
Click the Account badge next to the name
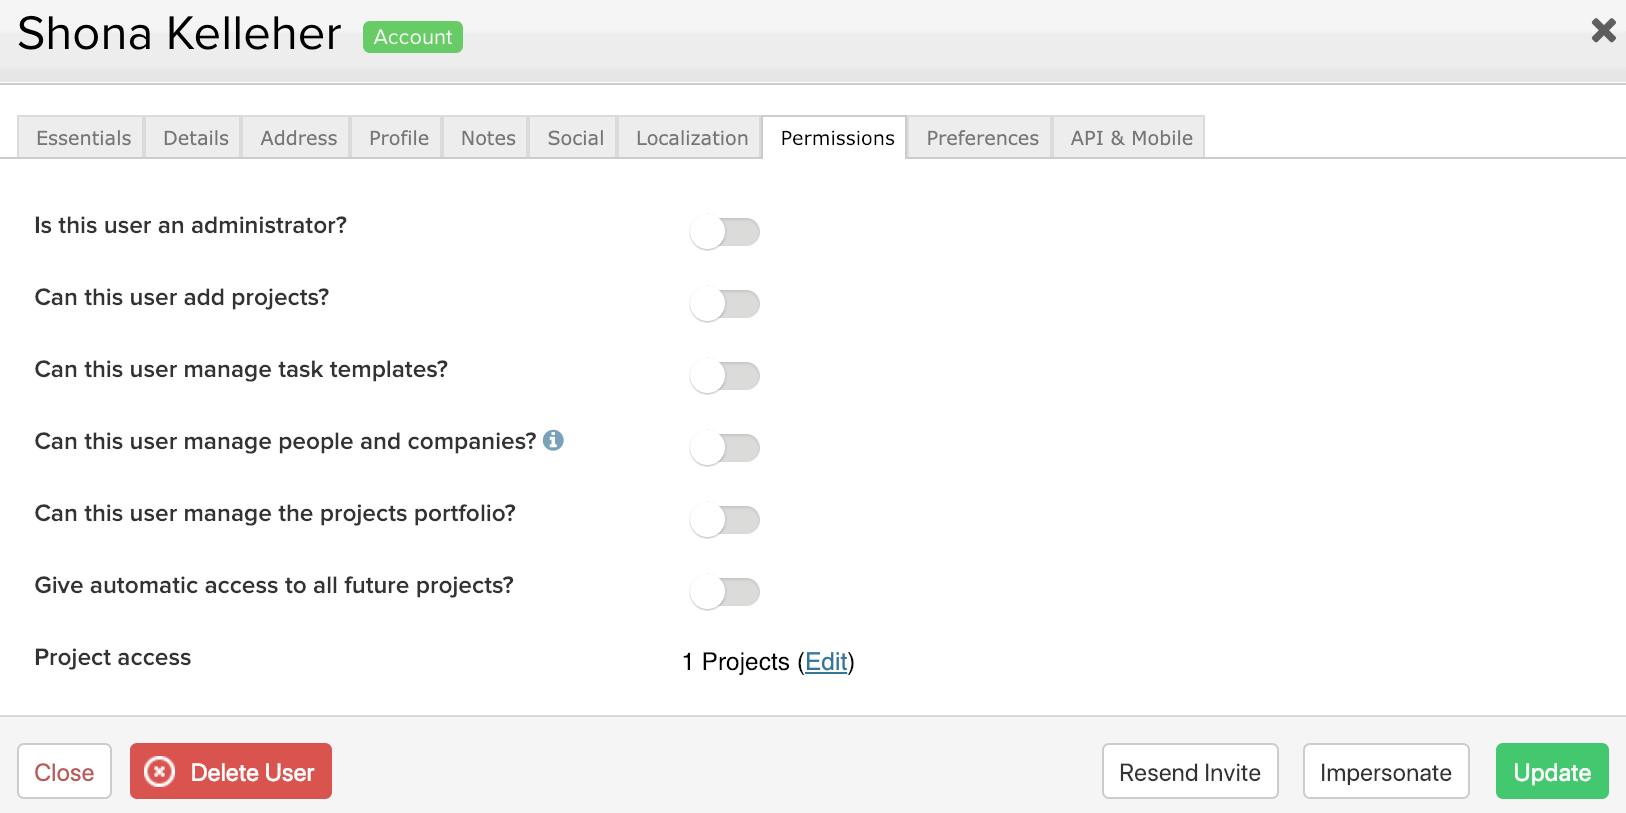(x=412, y=37)
